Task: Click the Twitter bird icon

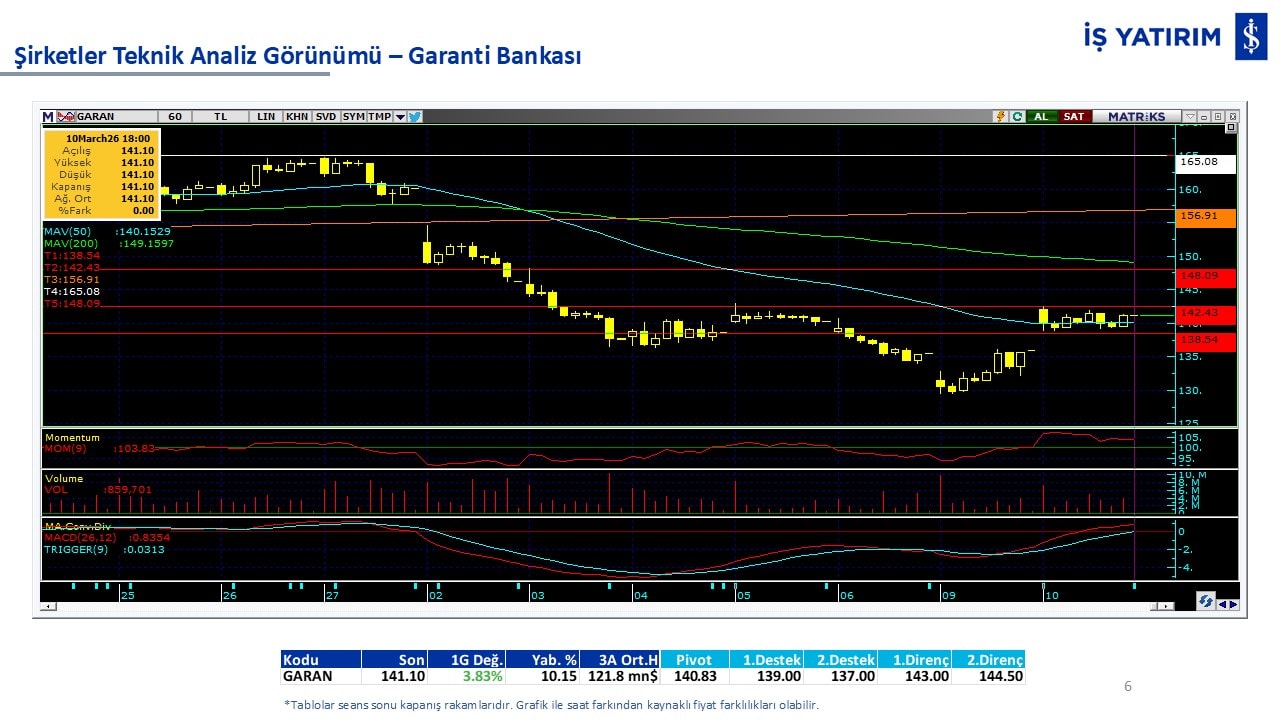Action: [x=415, y=117]
